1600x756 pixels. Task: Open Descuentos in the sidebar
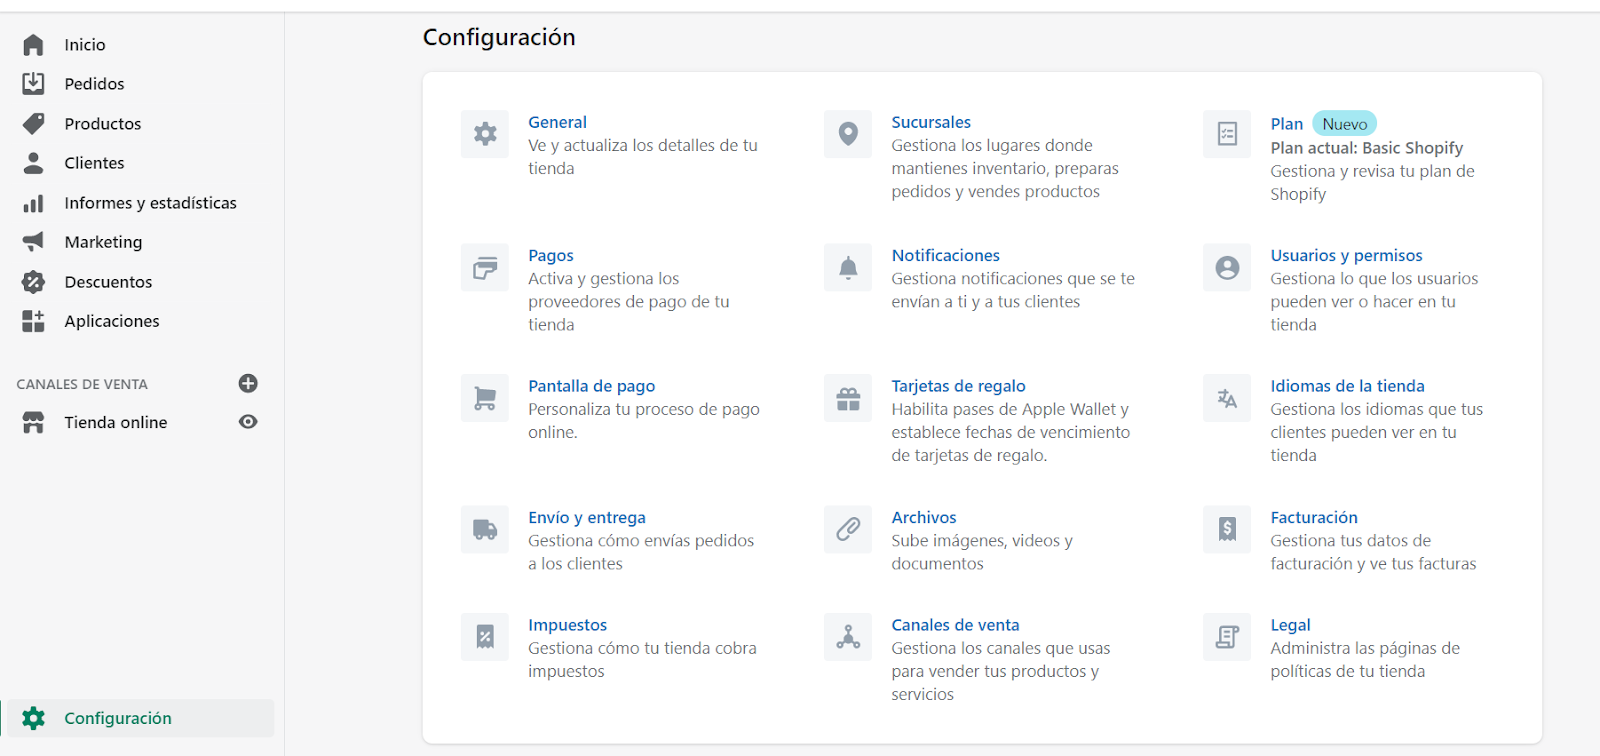pyautogui.click(x=108, y=282)
